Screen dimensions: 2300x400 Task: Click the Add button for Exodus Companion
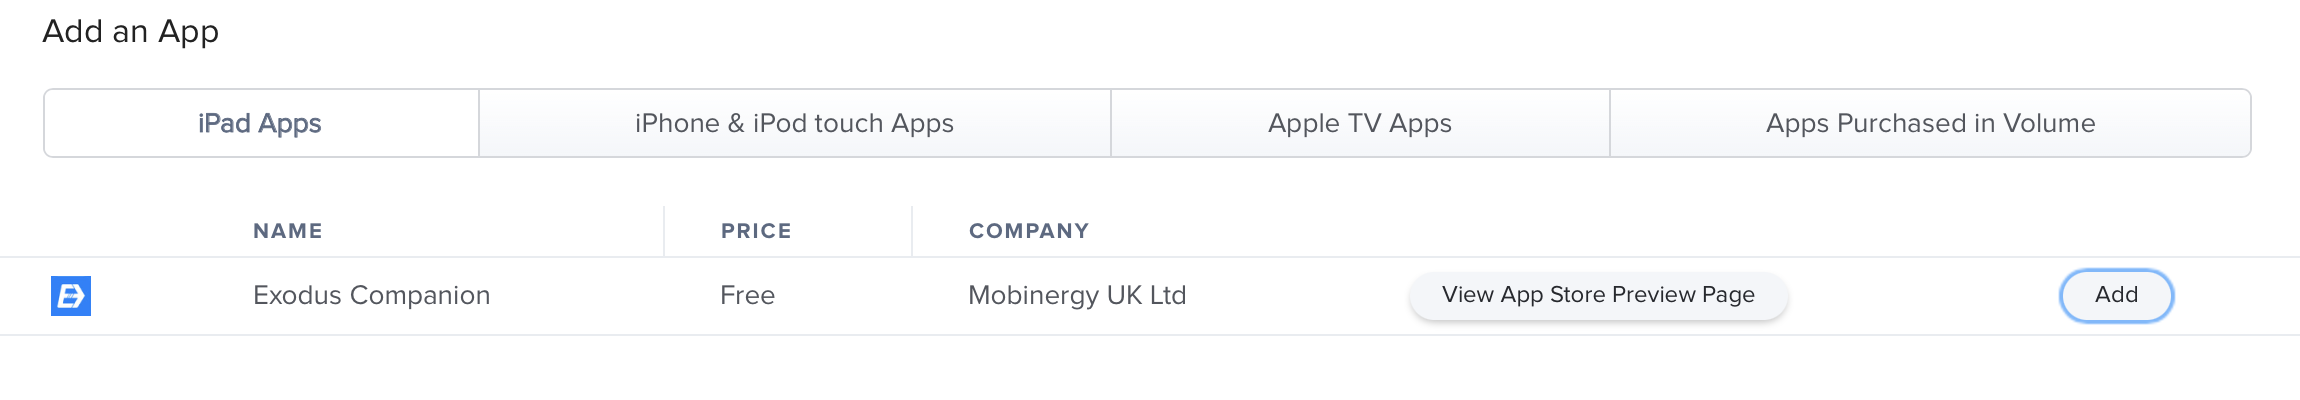(x=2116, y=295)
